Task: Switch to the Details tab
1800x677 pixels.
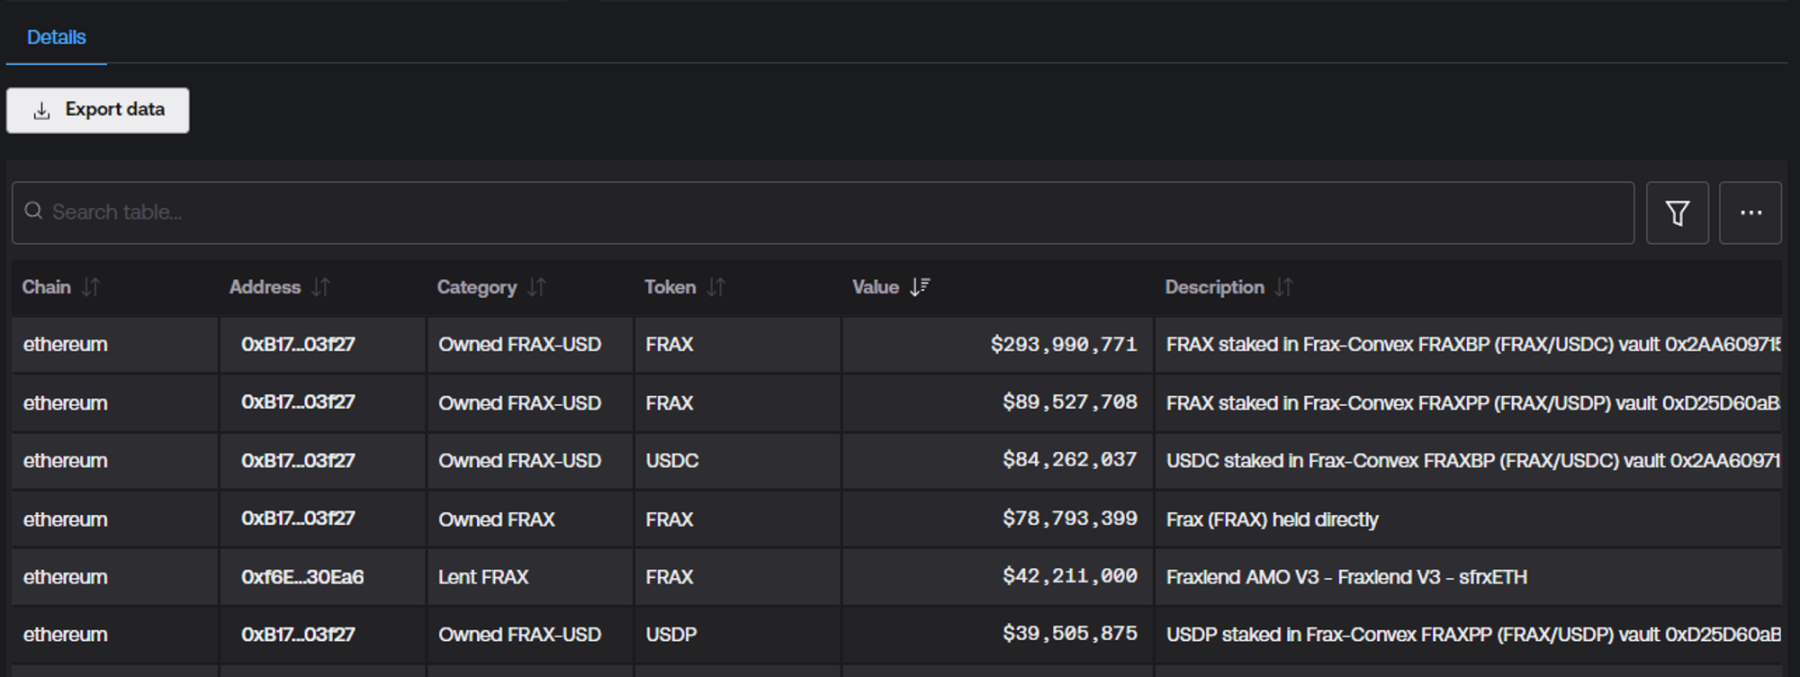Action: [x=56, y=37]
